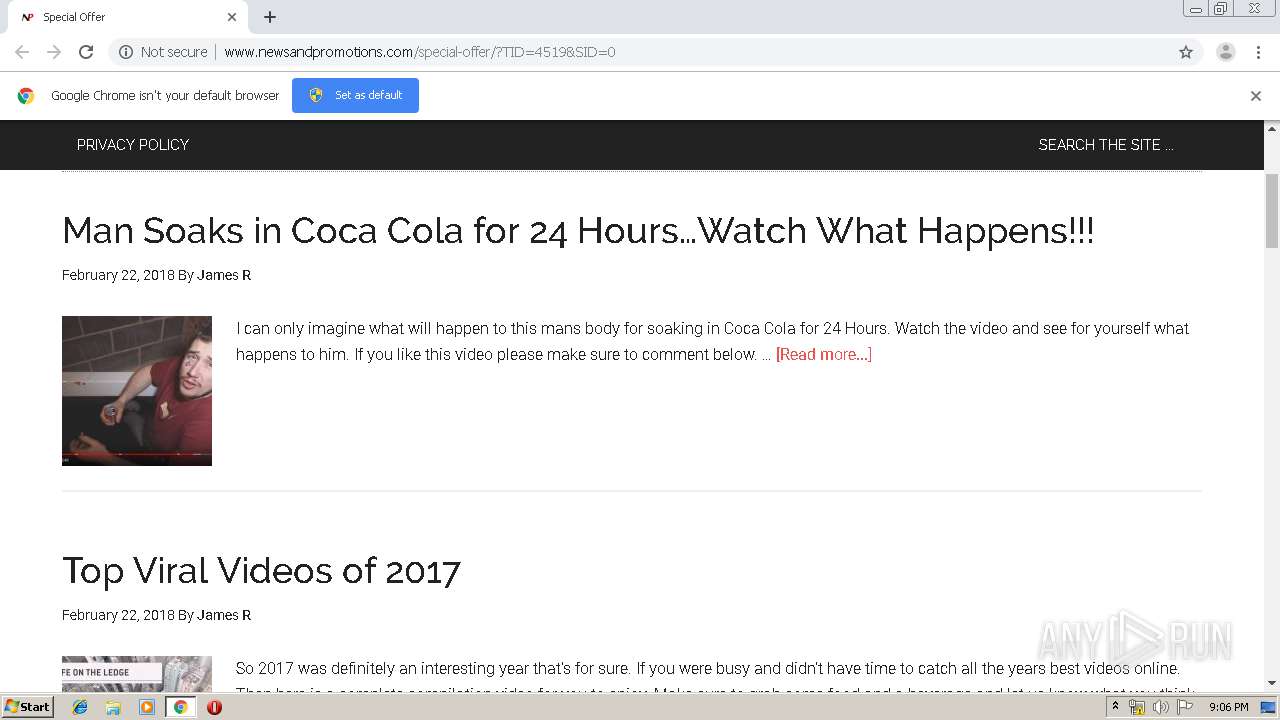1280x720 pixels.
Task: Click the scrollbar up arrow
Action: pyautogui.click(x=1272, y=128)
